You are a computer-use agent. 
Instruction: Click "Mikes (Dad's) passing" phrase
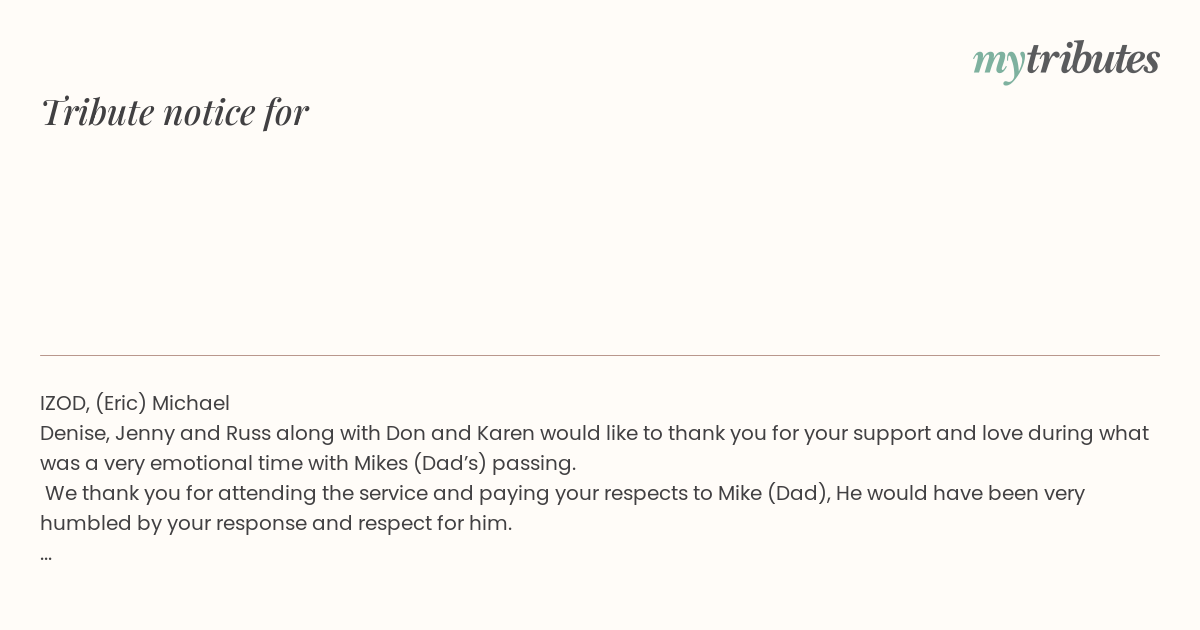(x=465, y=463)
